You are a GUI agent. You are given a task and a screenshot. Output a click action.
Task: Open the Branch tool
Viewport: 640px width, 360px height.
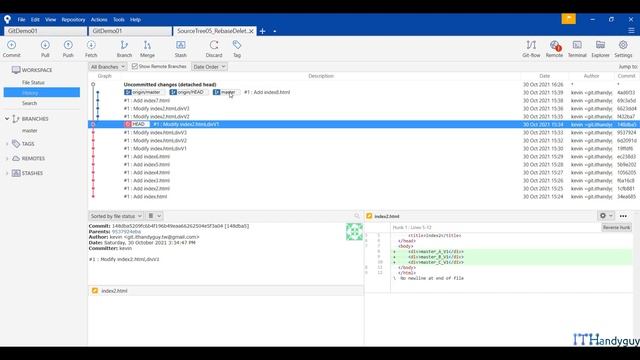[x=124, y=49]
